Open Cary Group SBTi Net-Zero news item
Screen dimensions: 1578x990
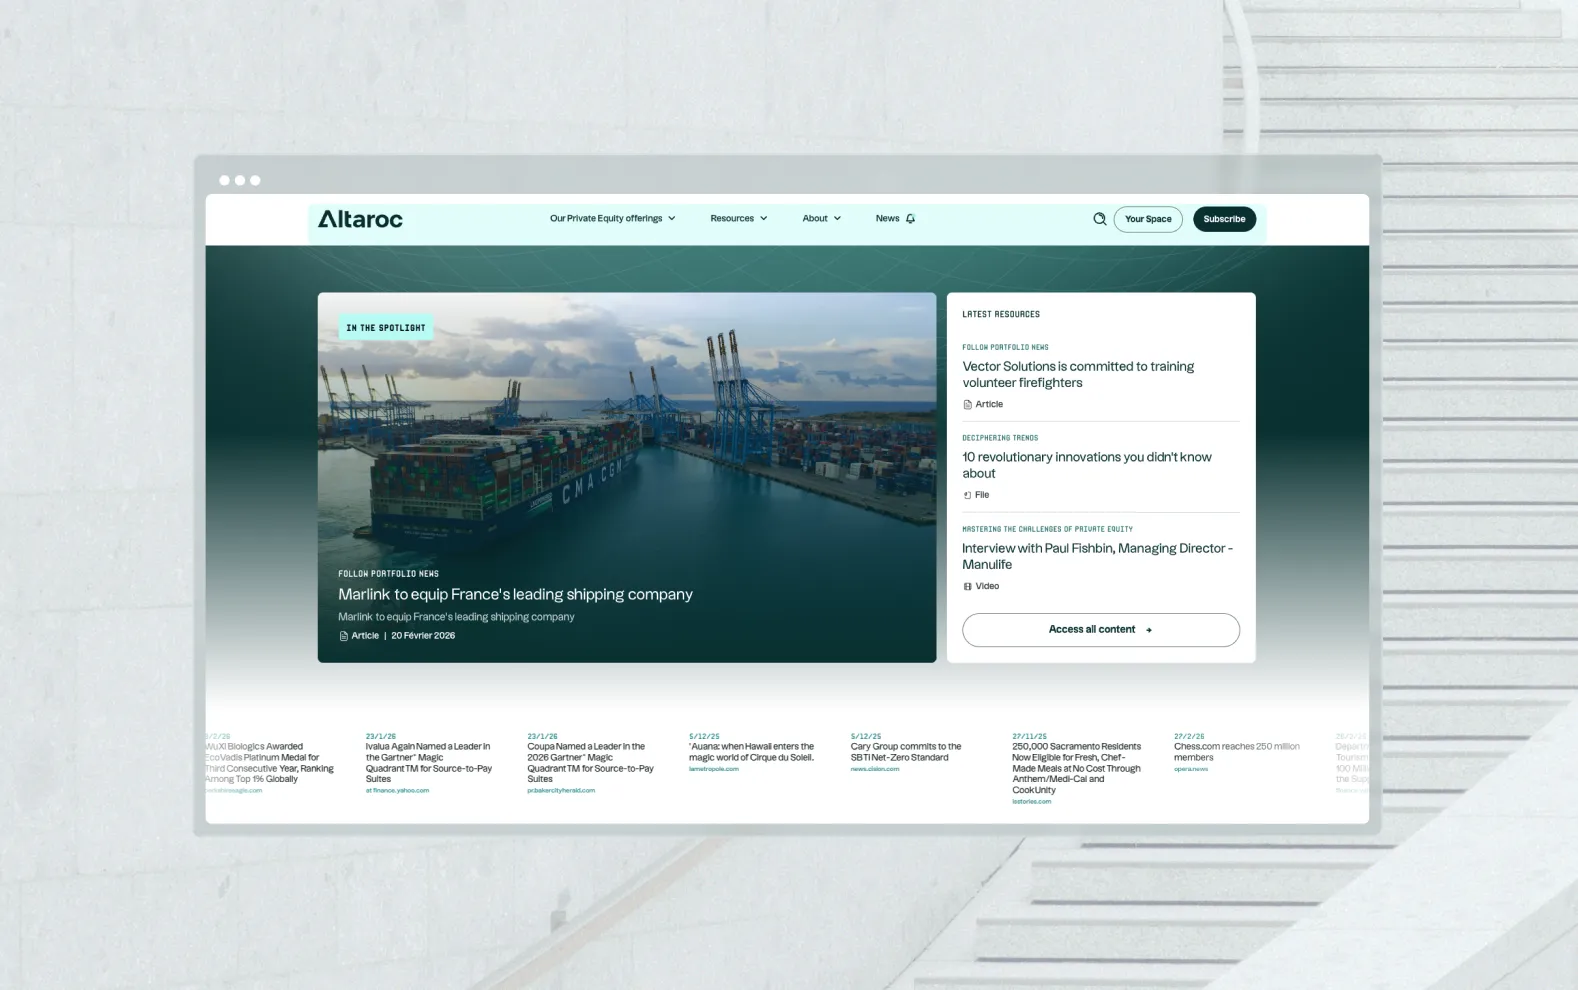906,752
